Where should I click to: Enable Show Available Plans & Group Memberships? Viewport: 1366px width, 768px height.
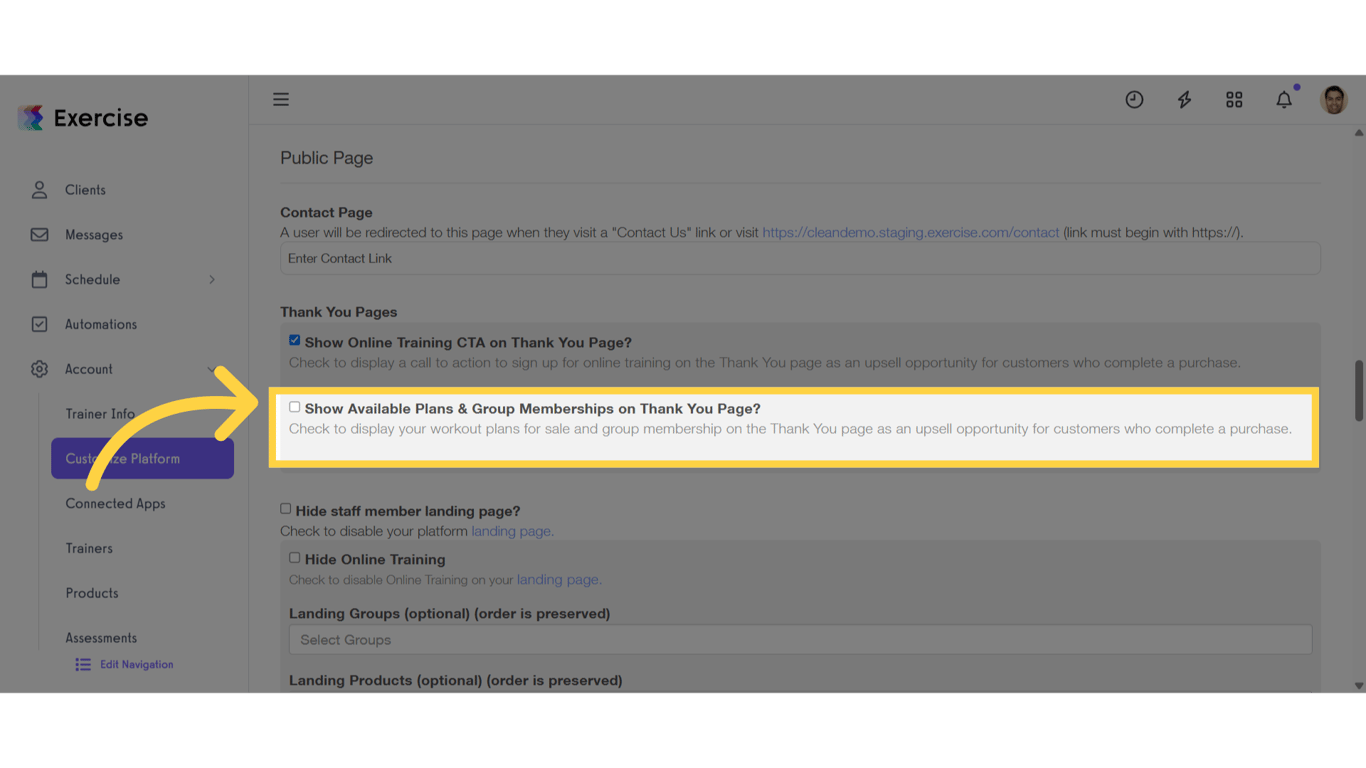(295, 406)
